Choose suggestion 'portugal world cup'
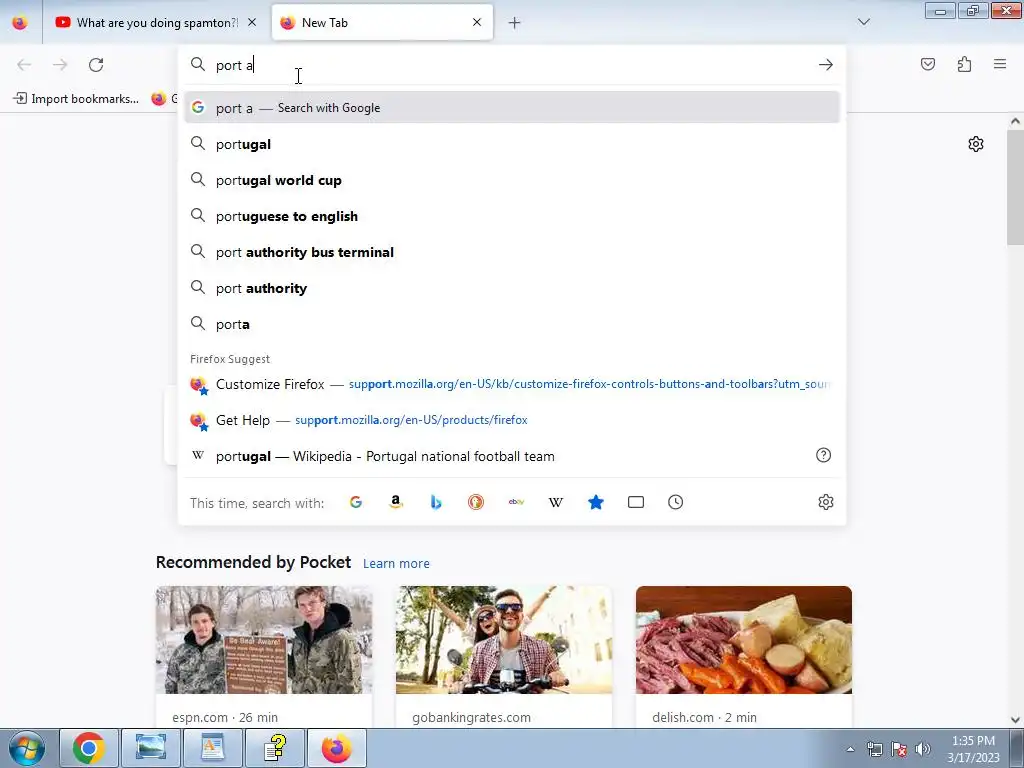 pyautogui.click(x=512, y=180)
